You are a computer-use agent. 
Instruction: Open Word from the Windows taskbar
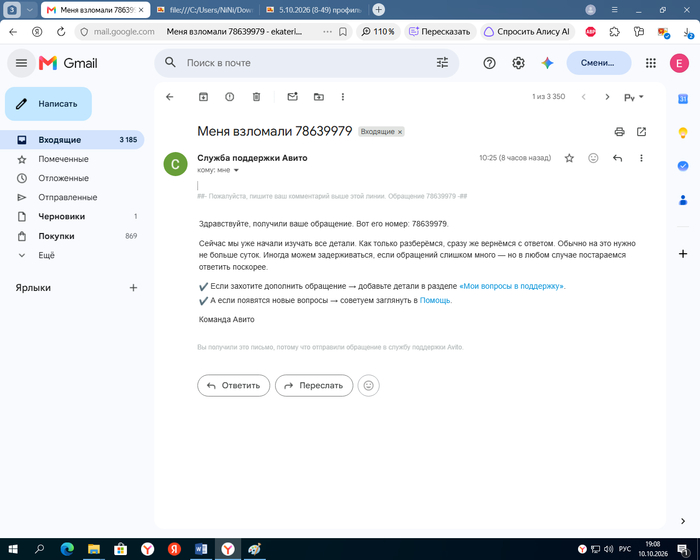201,549
